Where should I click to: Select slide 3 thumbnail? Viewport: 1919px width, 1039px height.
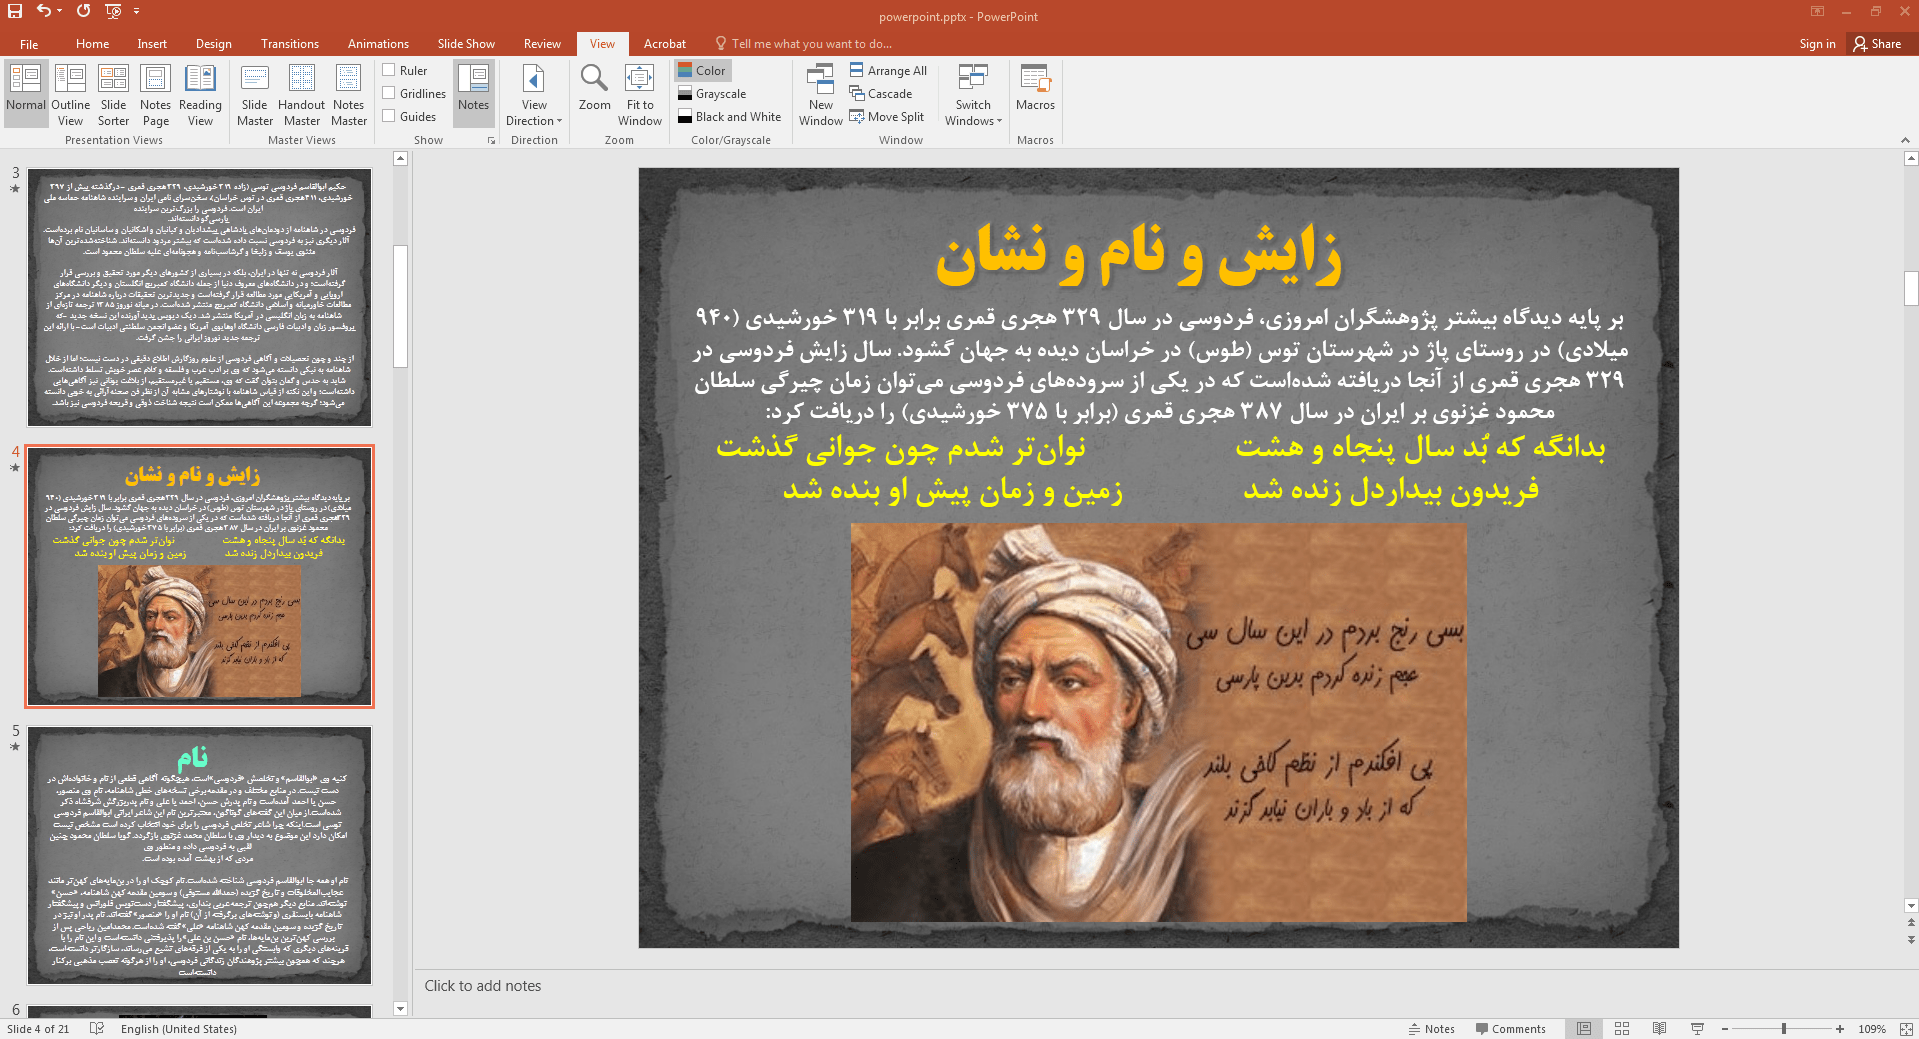point(199,297)
